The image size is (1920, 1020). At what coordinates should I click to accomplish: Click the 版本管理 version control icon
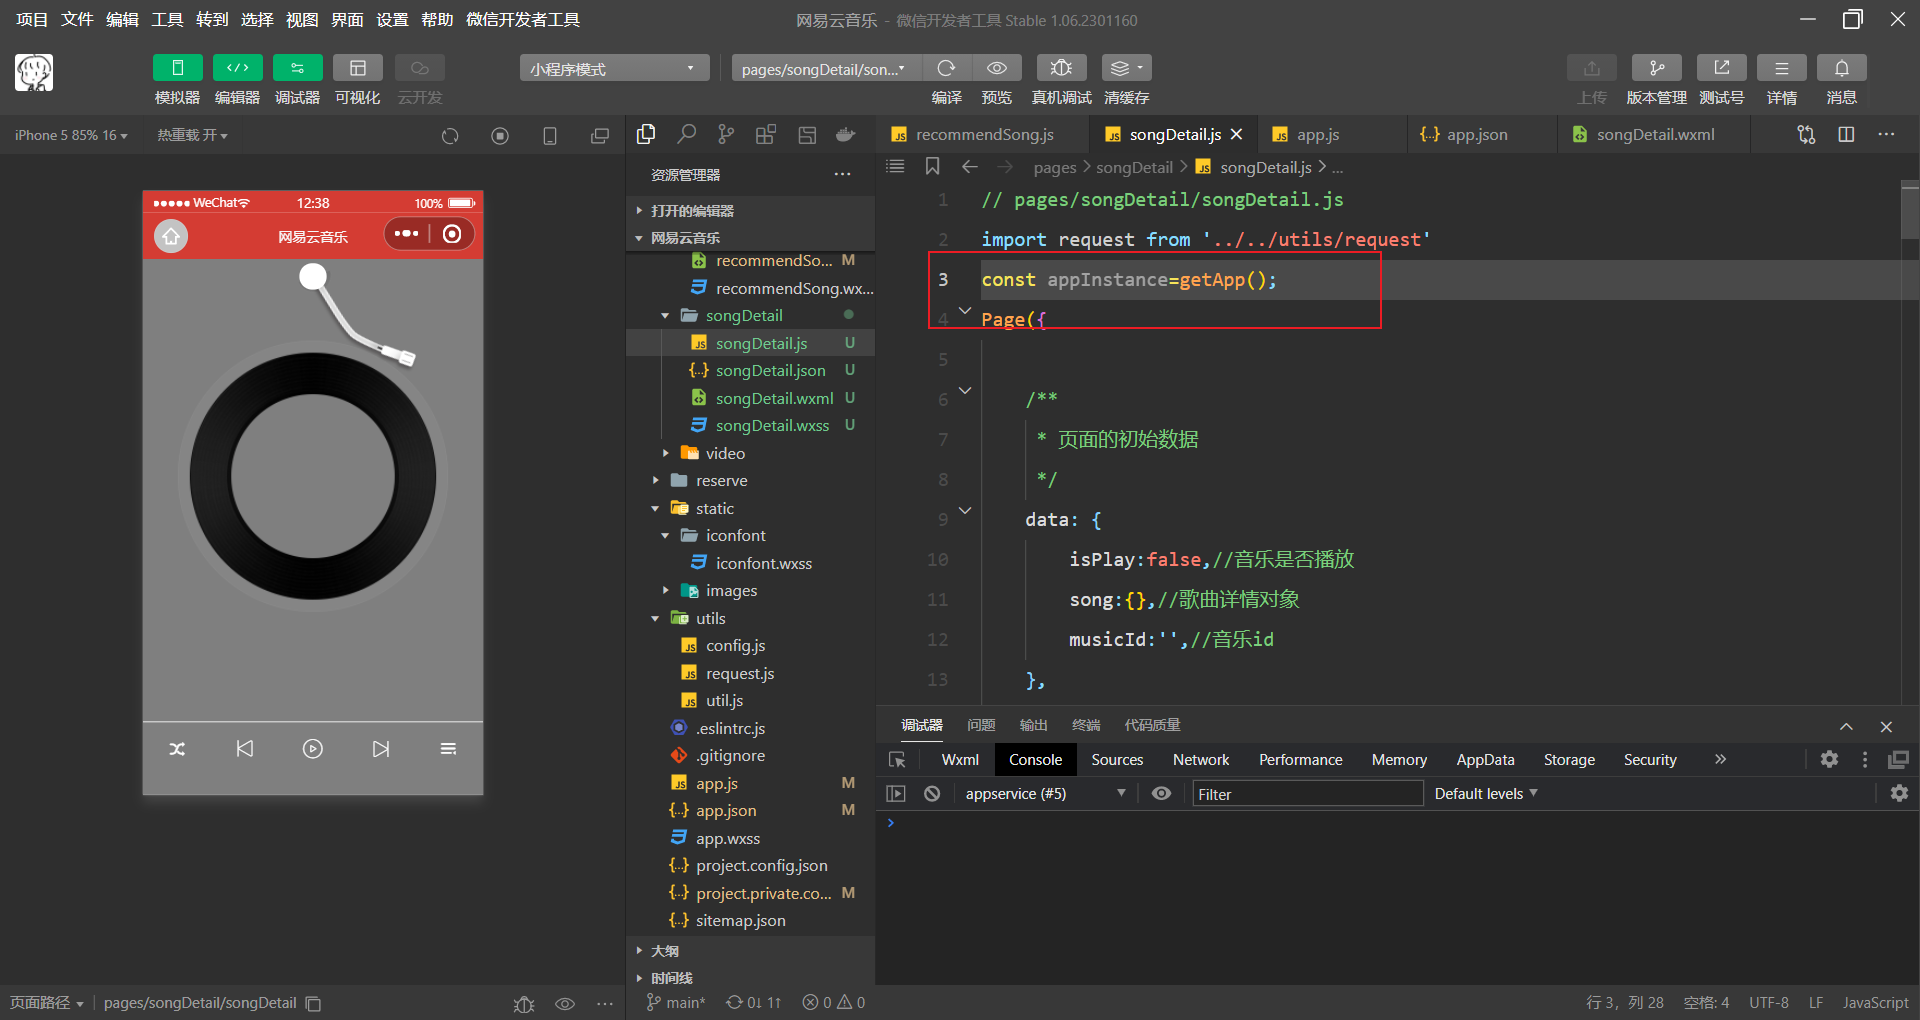[1656, 68]
